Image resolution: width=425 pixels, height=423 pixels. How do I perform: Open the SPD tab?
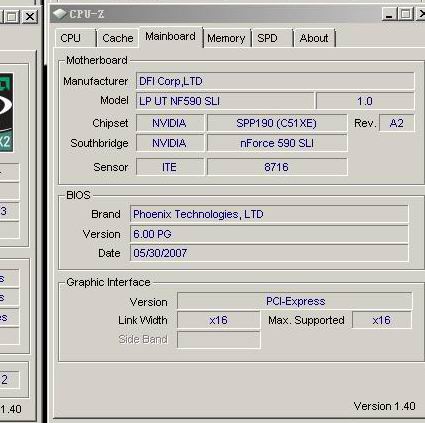272,38
